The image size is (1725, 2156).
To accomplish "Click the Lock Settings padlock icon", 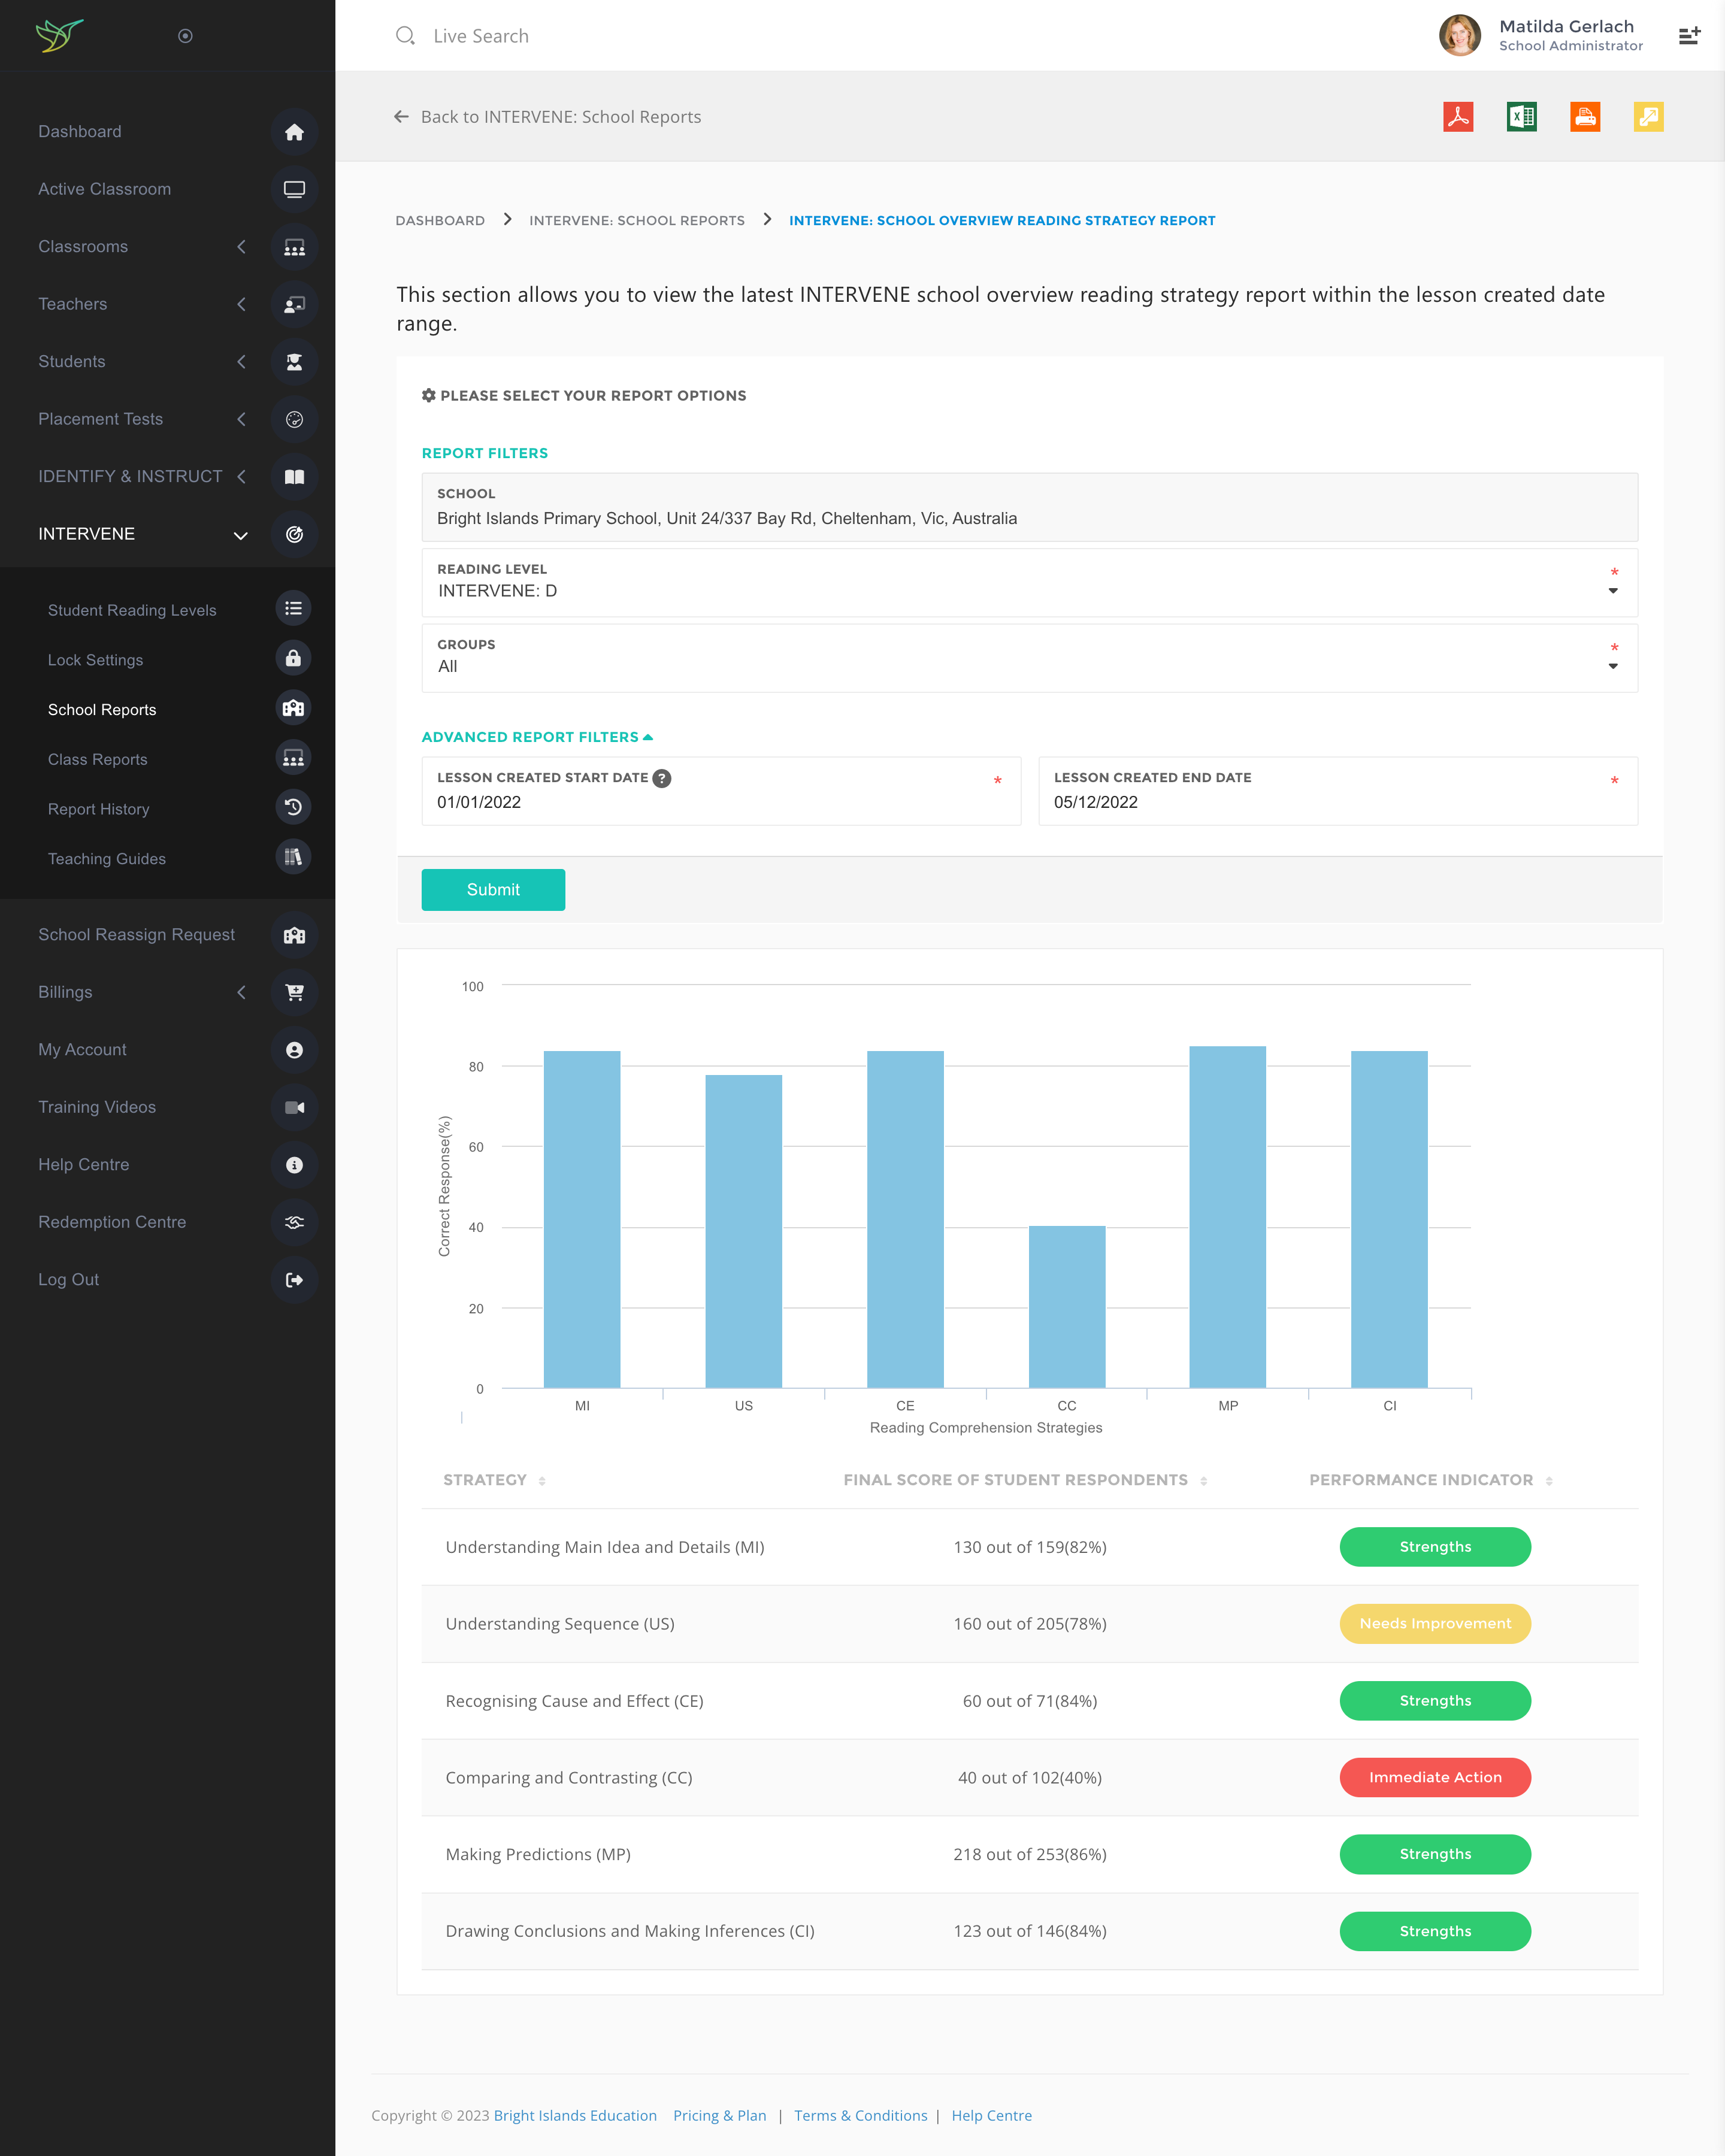I will [293, 659].
